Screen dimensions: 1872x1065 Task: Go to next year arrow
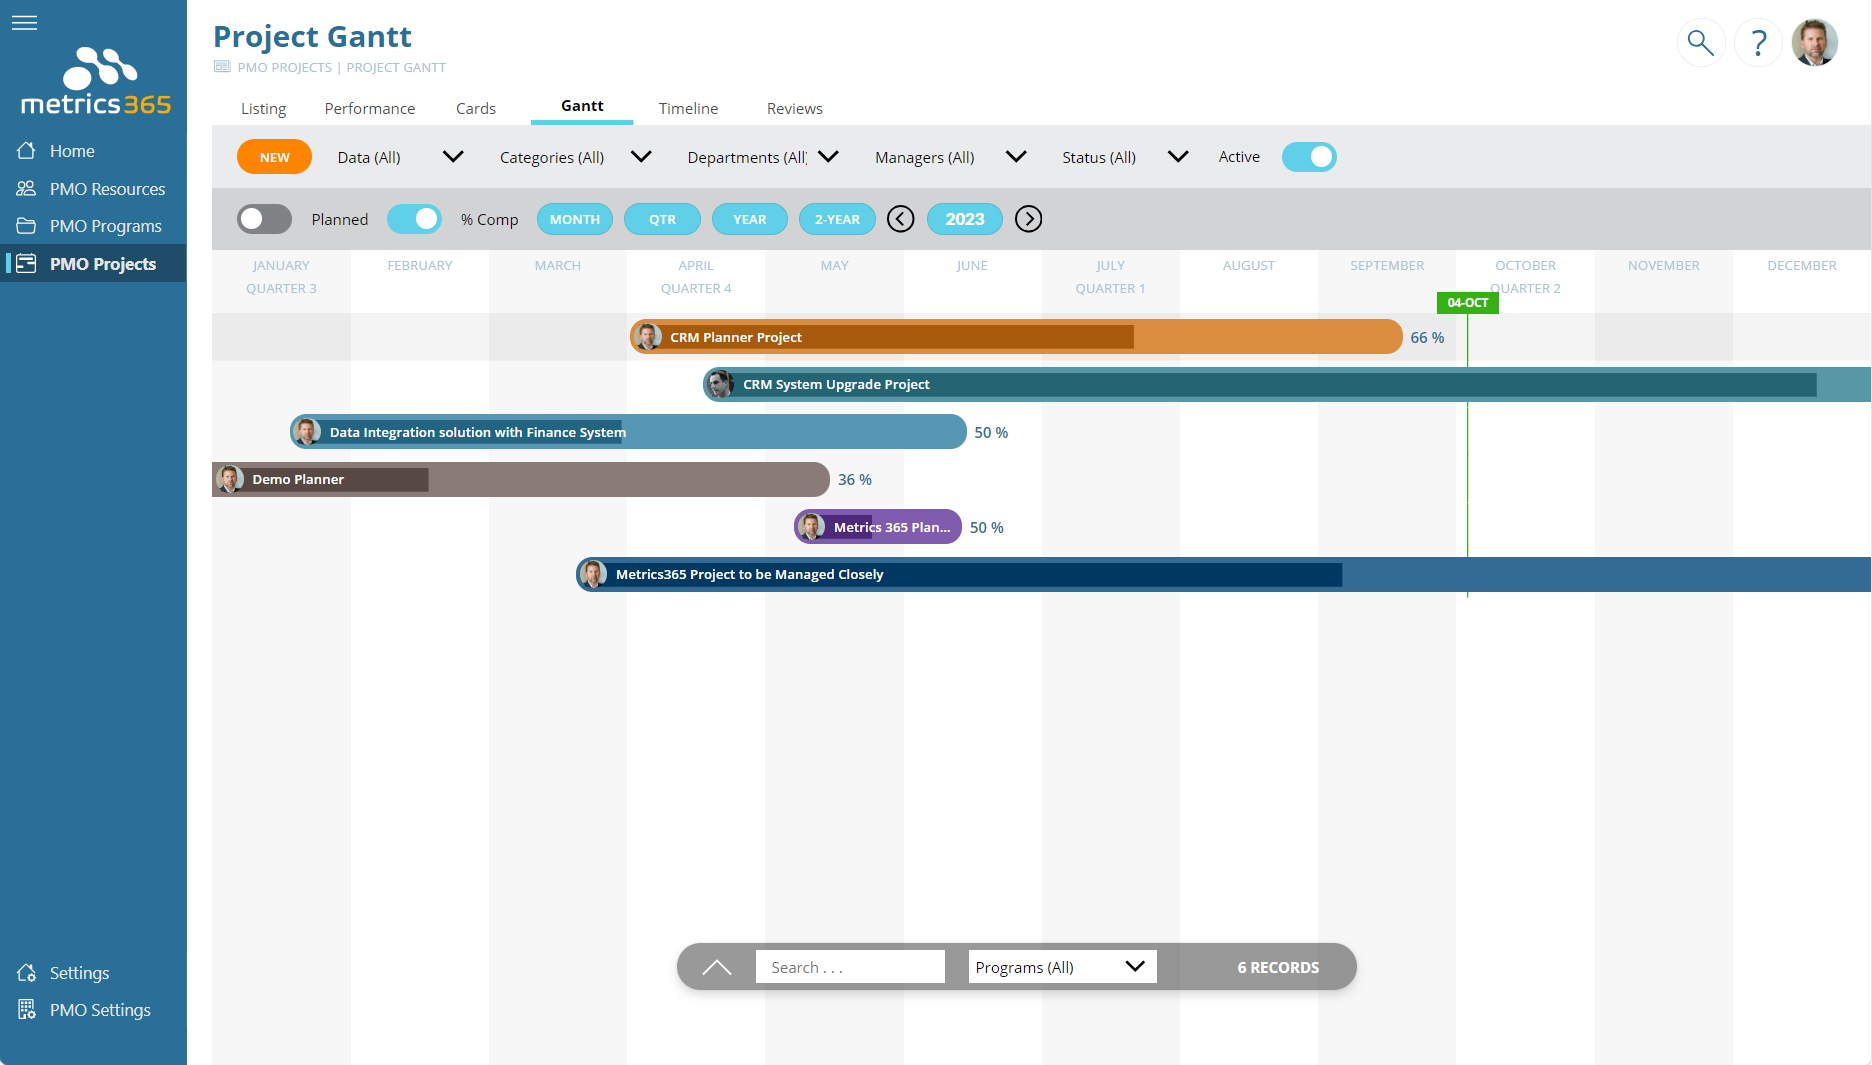tap(1028, 219)
